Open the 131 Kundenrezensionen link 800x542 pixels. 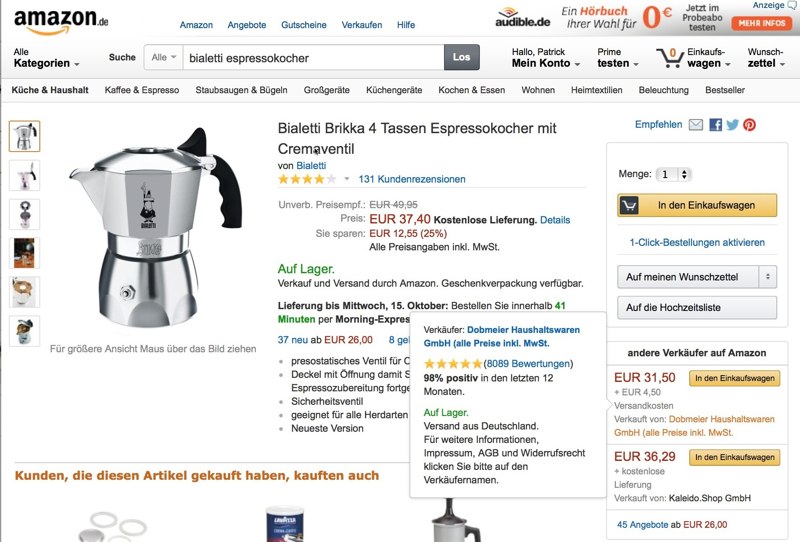412,179
